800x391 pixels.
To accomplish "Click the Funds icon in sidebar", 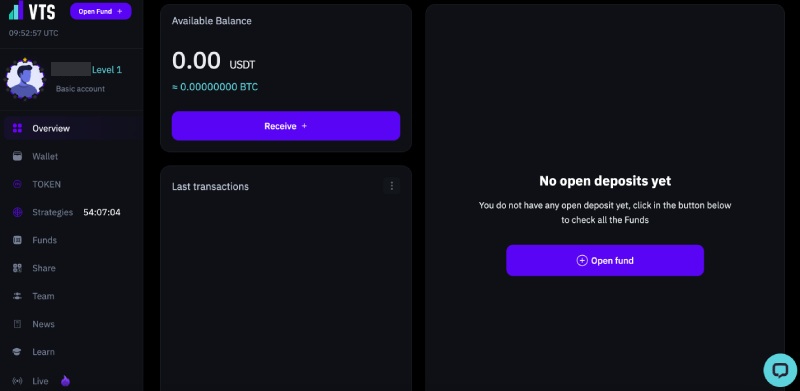I will (17, 240).
